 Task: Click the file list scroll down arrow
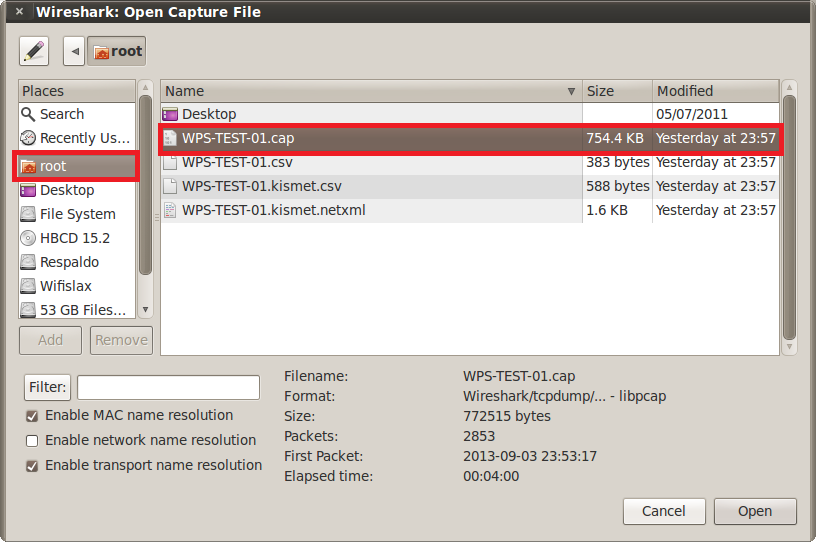tap(789, 347)
